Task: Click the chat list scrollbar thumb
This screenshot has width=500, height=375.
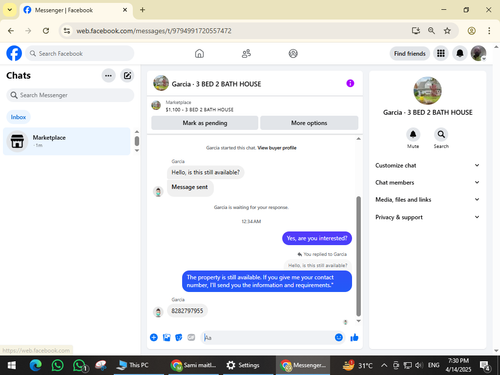Action: 137,141
